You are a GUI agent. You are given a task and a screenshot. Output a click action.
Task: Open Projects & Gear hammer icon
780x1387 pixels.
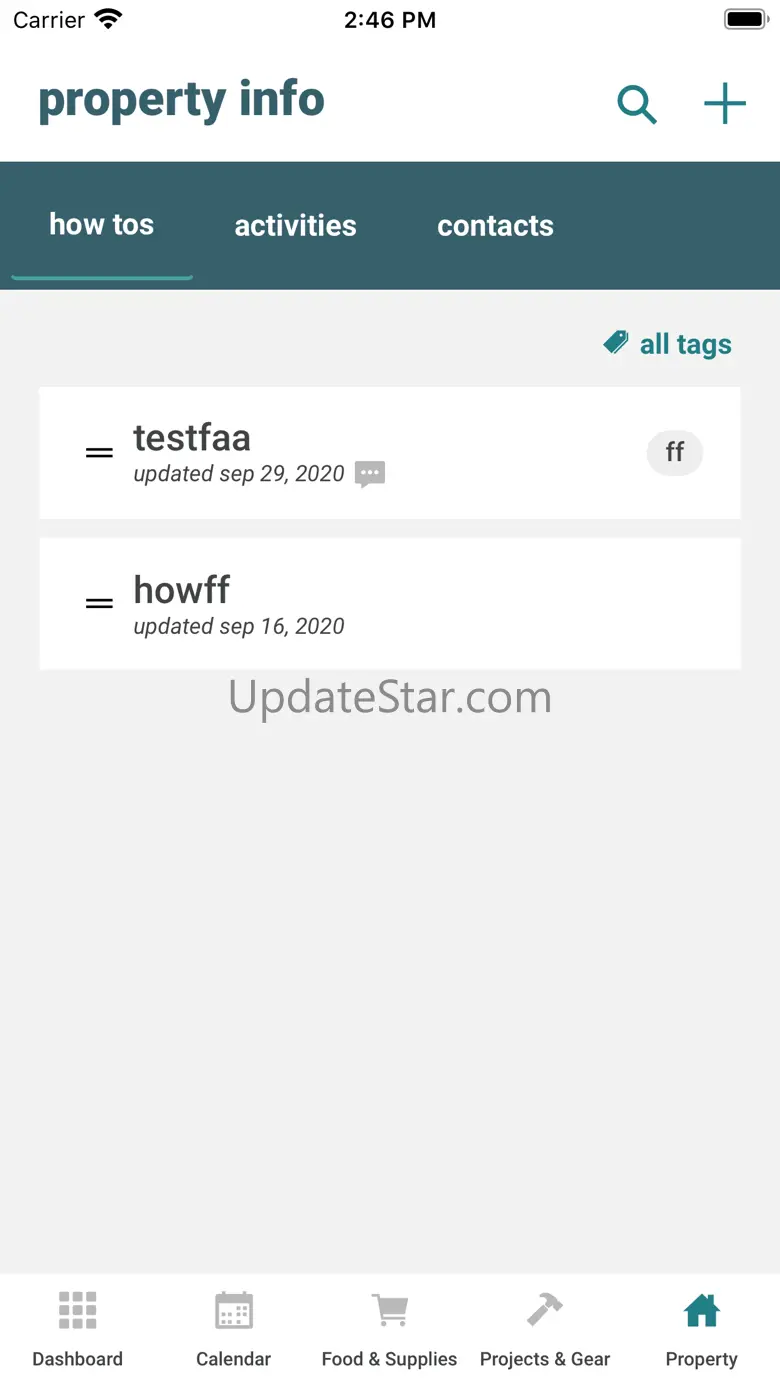545,1310
